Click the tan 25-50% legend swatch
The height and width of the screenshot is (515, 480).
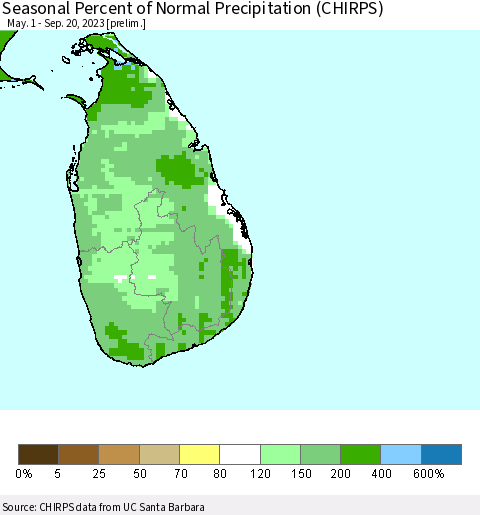[119, 454]
